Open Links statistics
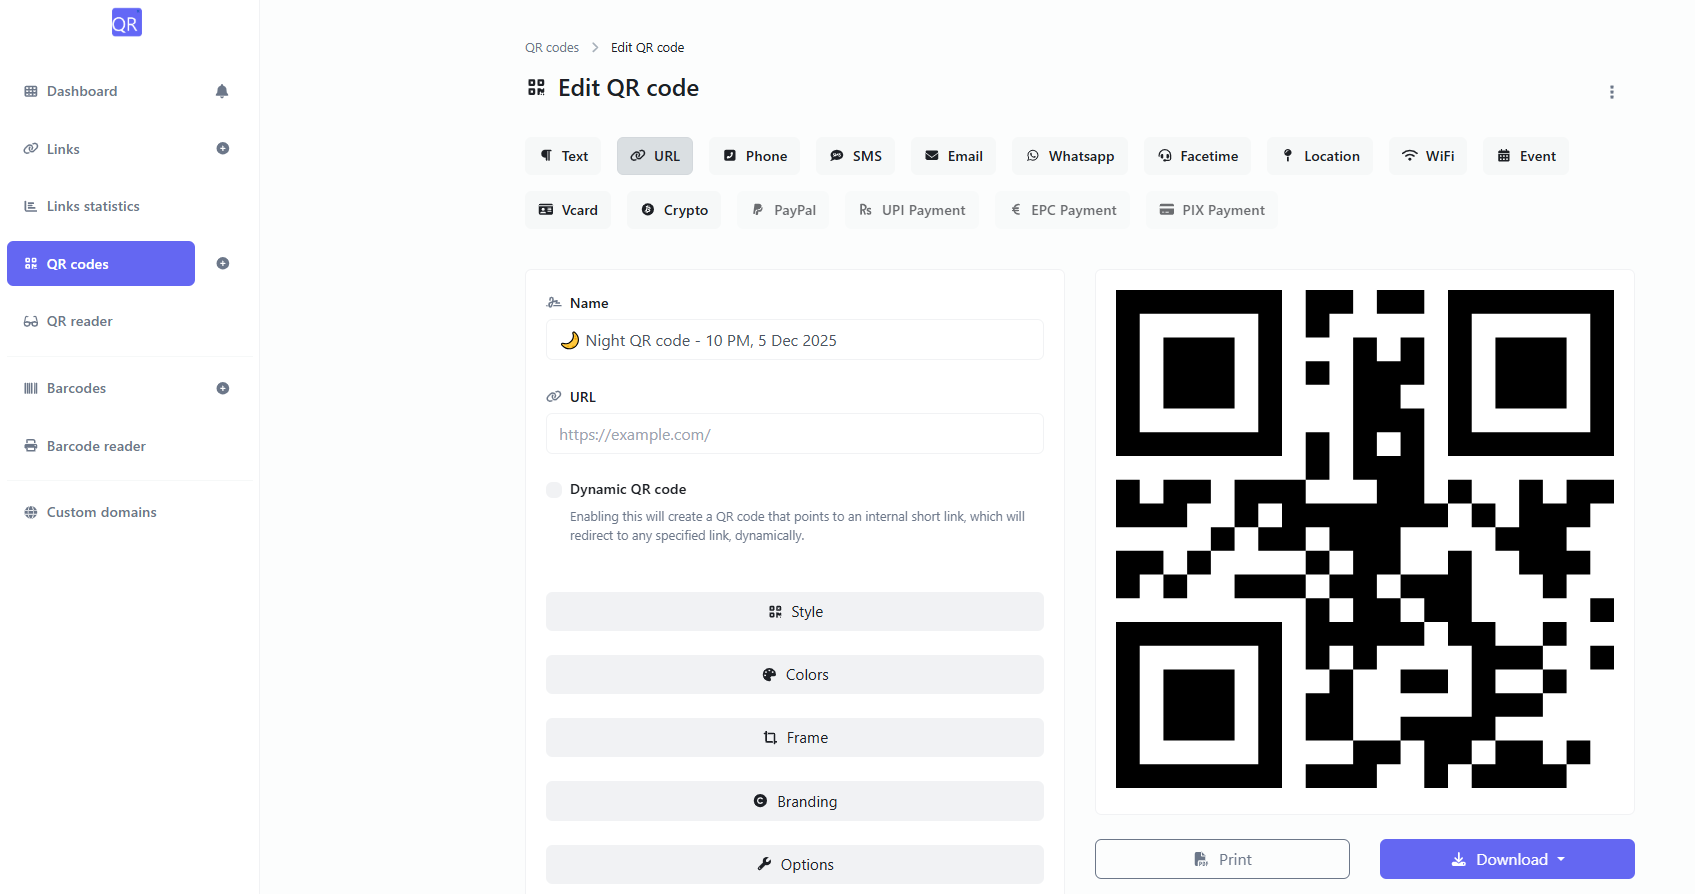Viewport: 1695px width, 894px height. [93, 206]
